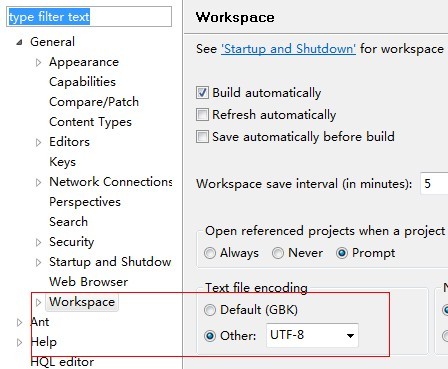Open the UTF-8 encoding dropdown
448x369 pixels.
pyautogui.click(x=312, y=335)
